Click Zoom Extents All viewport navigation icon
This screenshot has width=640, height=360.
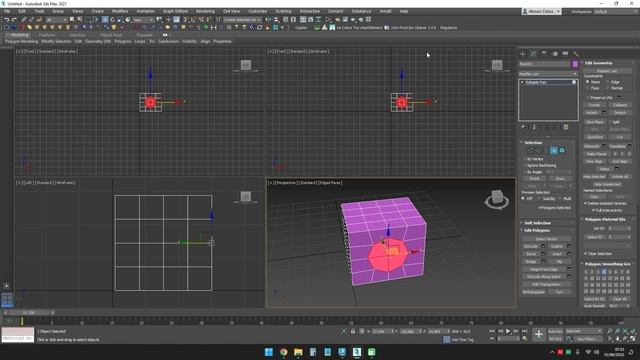pyautogui.click(x=633, y=331)
